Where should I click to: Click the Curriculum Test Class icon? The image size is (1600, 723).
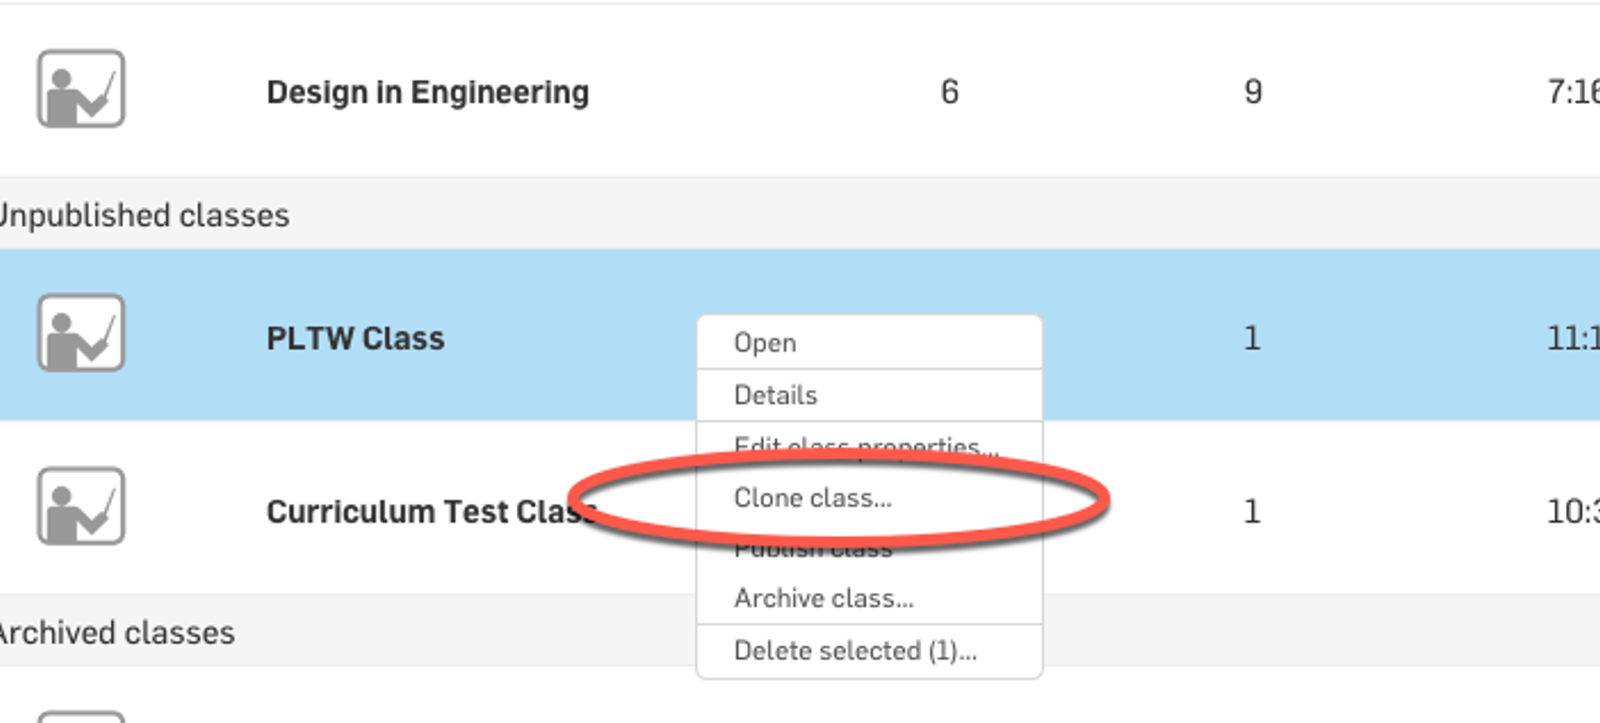pos(81,507)
